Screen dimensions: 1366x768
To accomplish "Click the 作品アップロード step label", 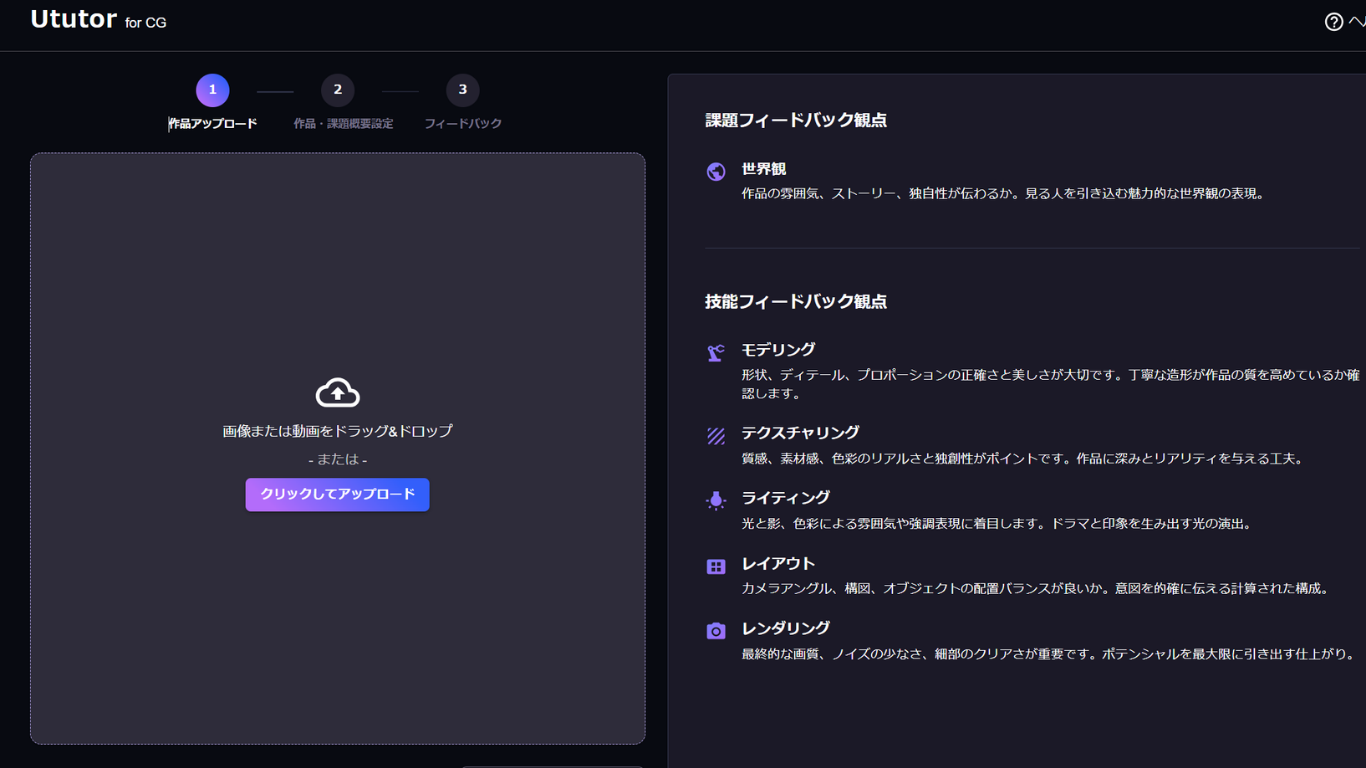I will coord(213,124).
